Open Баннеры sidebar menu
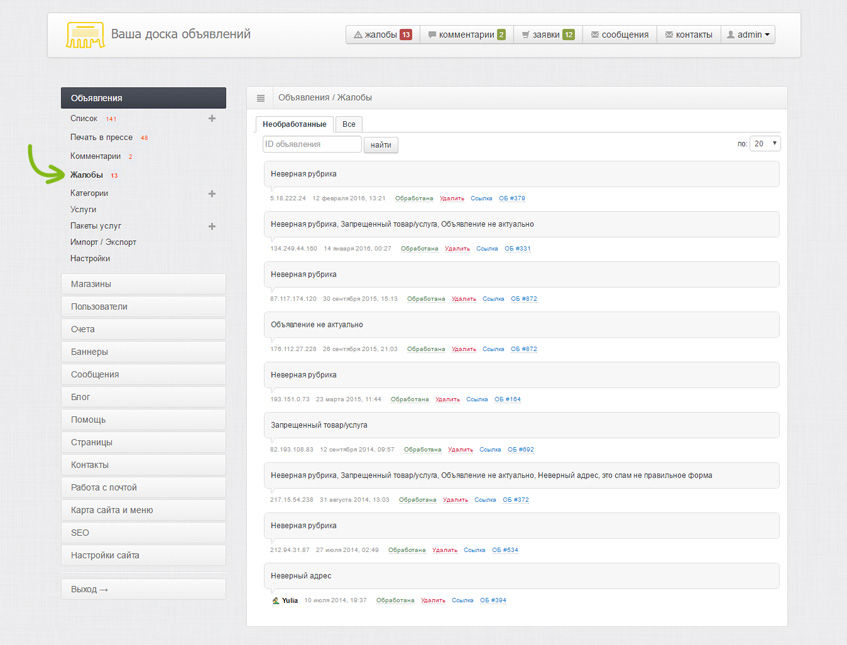This screenshot has height=645, width=847. pyautogui.click(x=143, y=352)
